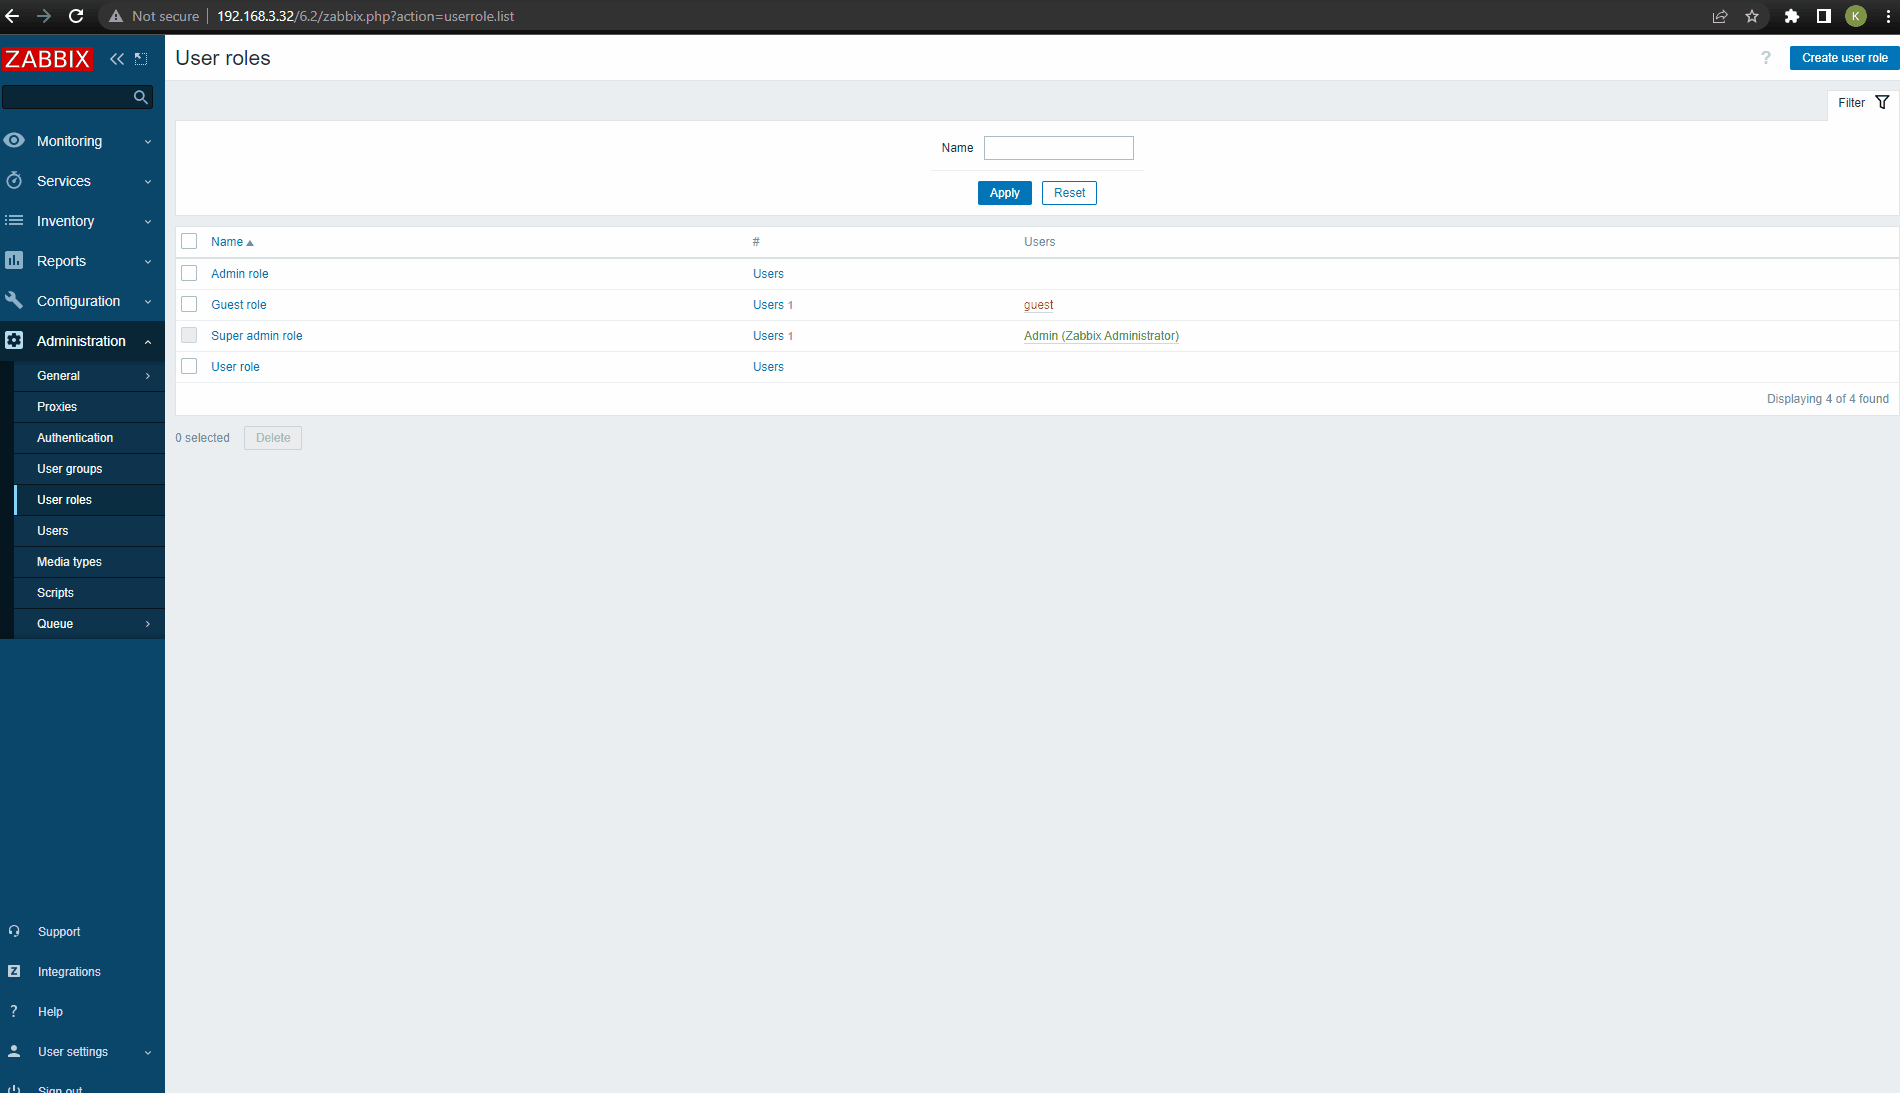Click the Zabbix logo
The width and height of the screenshot is (1900, 1093).
[47, 59]
